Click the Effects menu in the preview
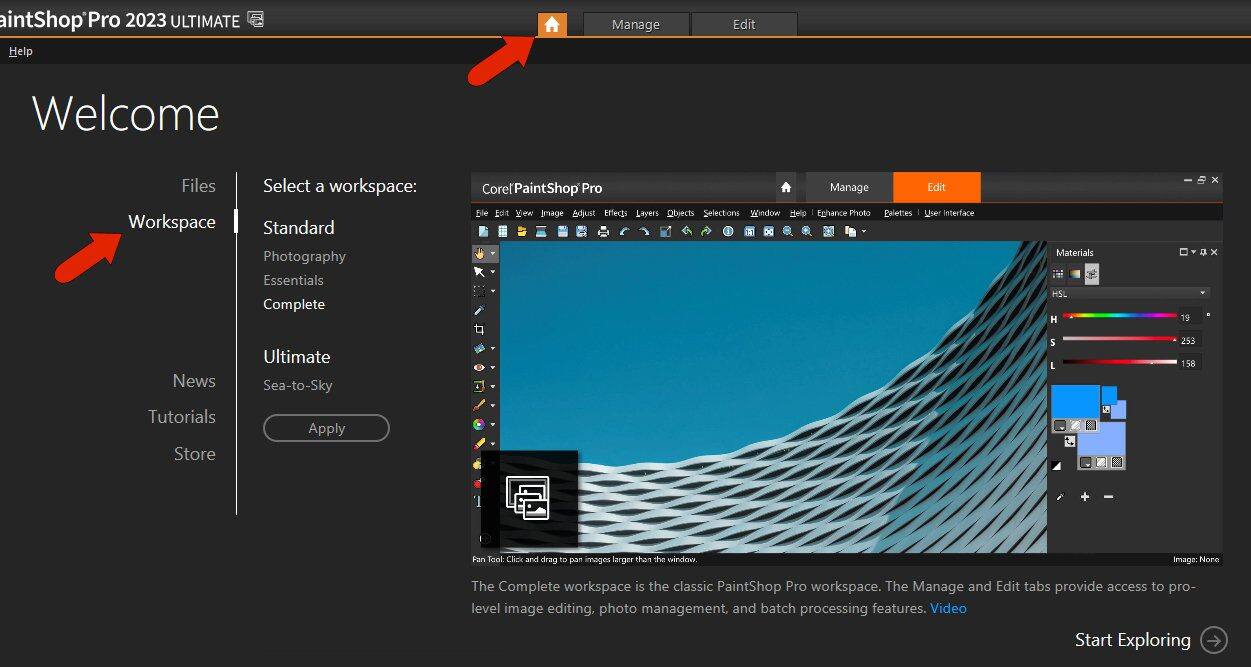Image resolution: width=1251 pixels, height=667 pixels. coord(615,213)
